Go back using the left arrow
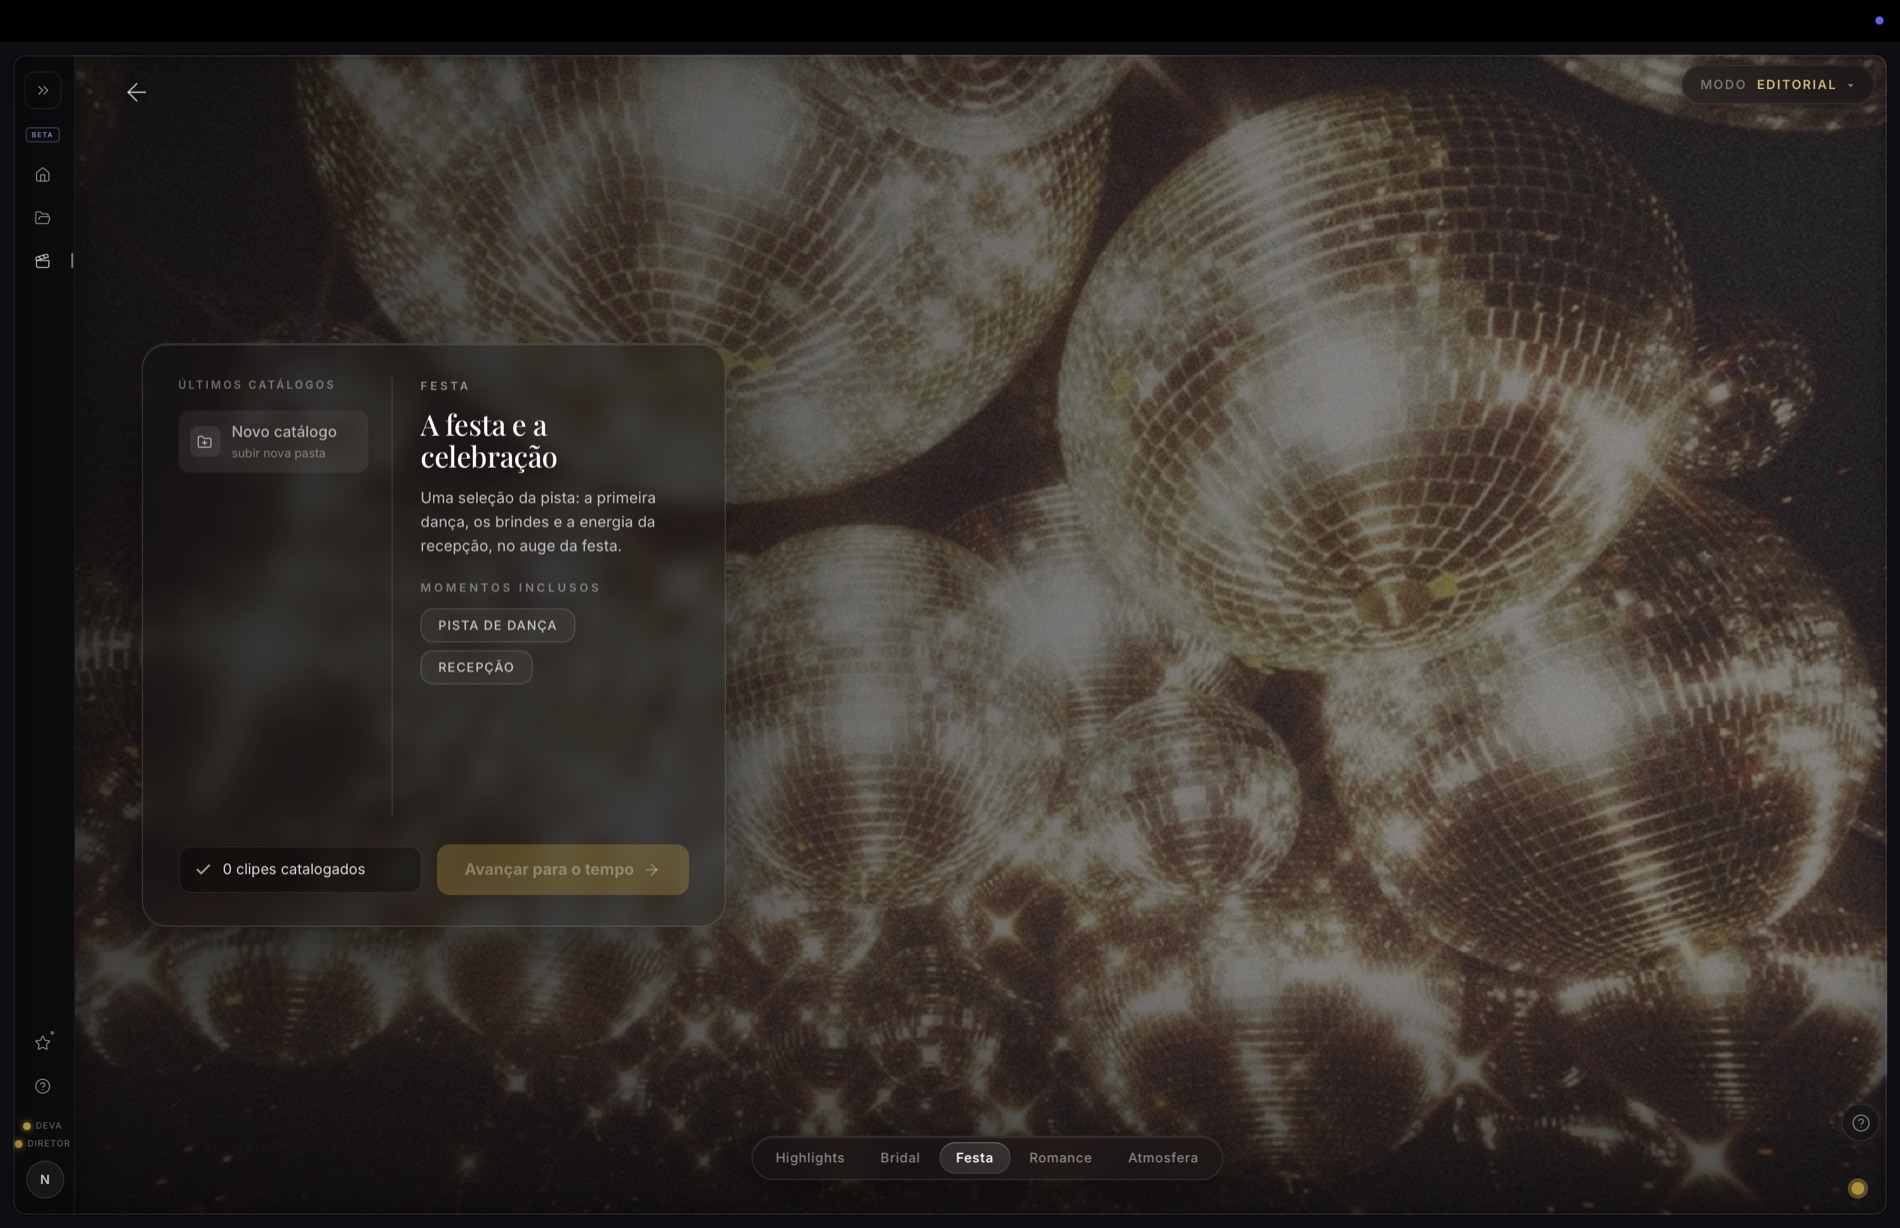 click(x=136, y=92)
